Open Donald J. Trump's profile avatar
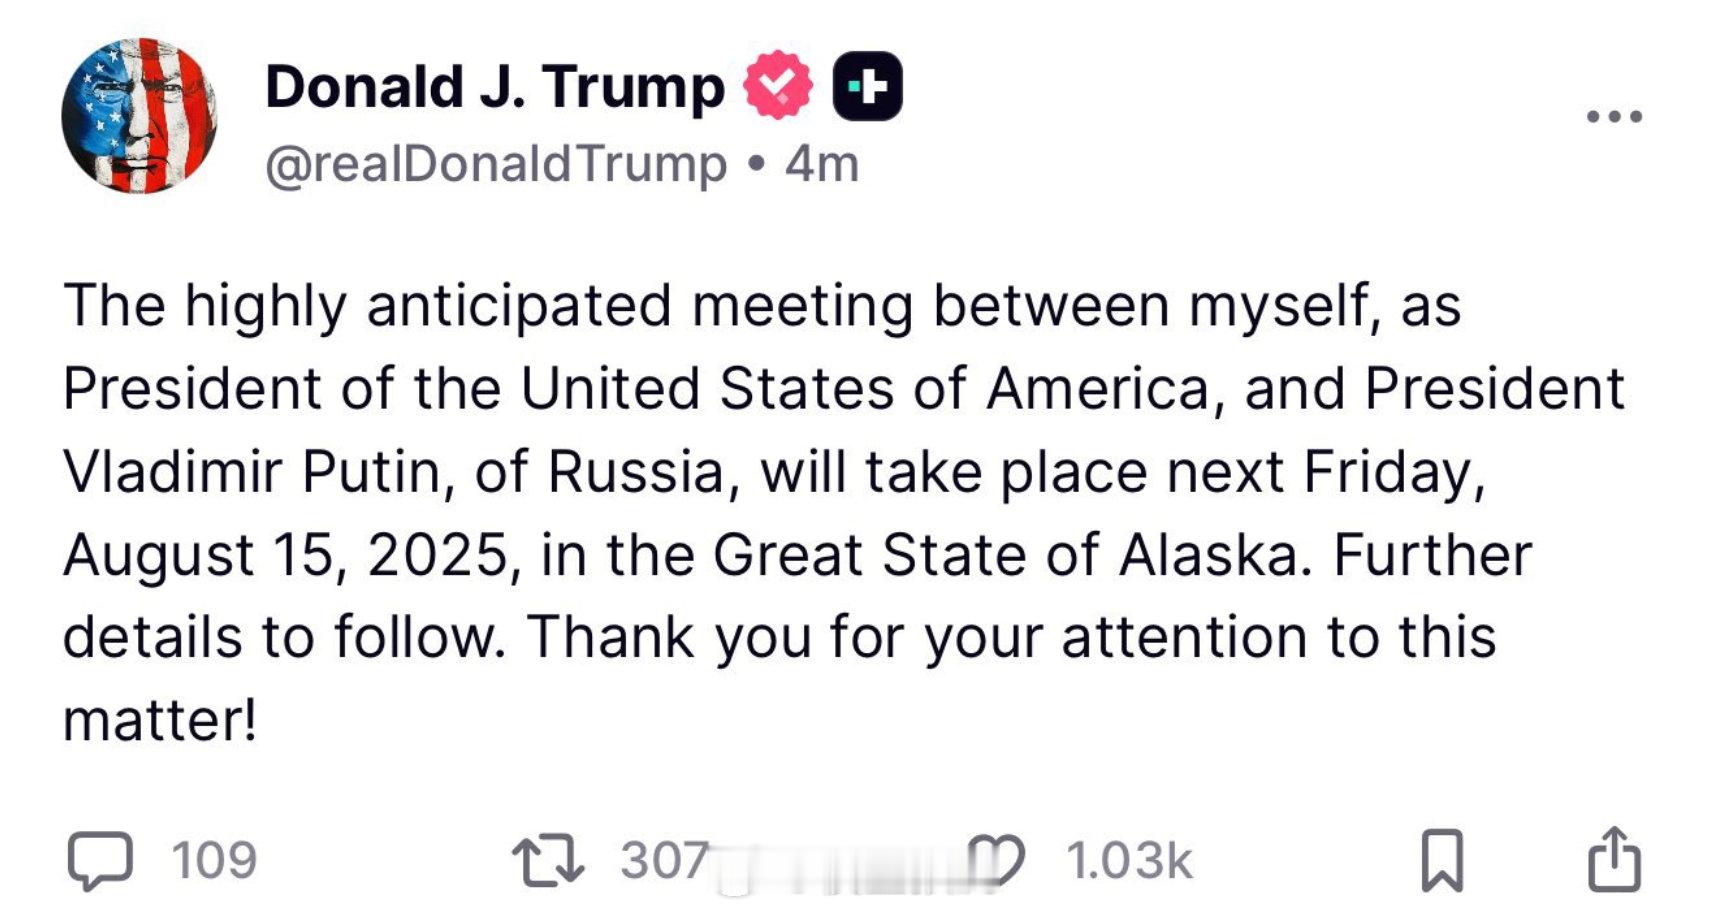1713x915 pixels. (x=139, y=116)
